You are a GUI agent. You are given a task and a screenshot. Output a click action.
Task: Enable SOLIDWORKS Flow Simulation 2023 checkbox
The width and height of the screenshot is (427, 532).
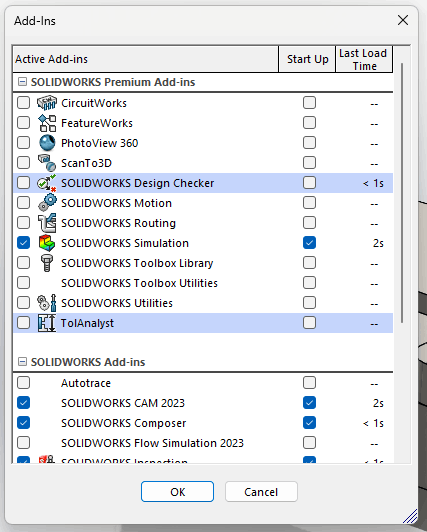point(23,443)
